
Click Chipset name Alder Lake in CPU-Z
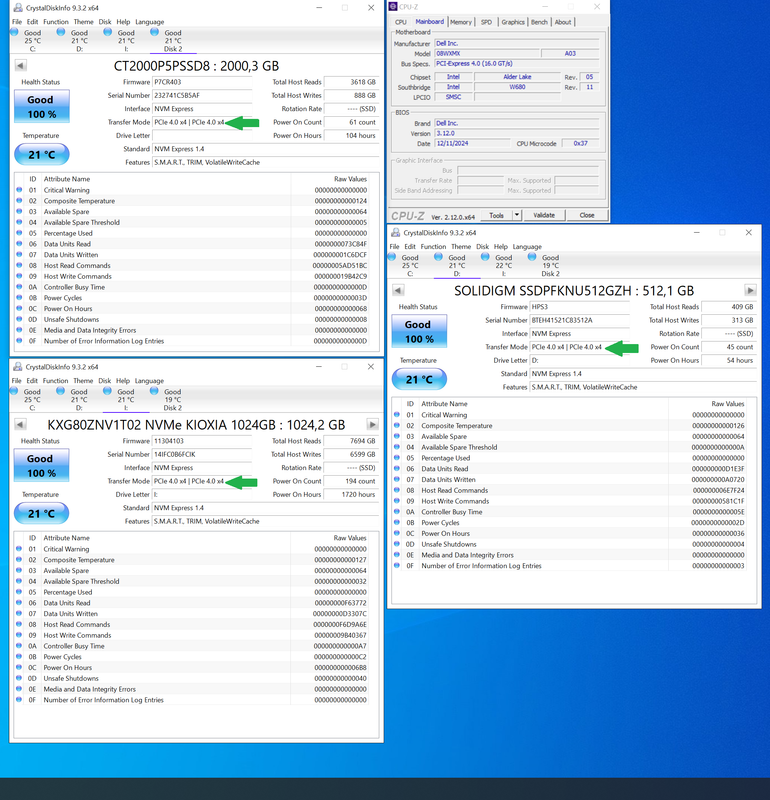coord(517,77)
